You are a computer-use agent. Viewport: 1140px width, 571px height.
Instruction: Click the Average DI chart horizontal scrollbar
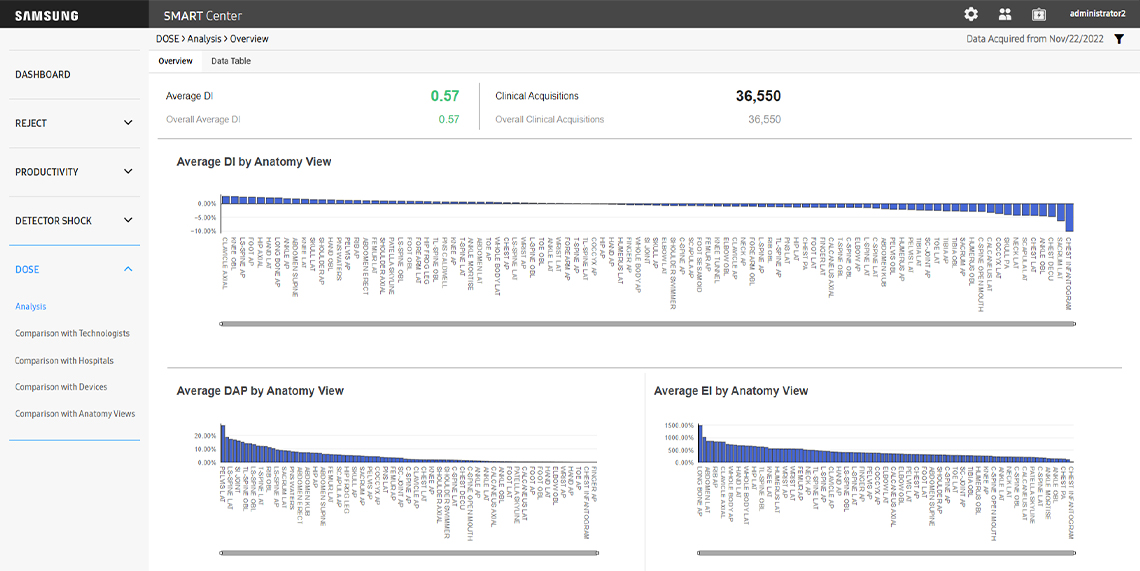coord(645,324)
